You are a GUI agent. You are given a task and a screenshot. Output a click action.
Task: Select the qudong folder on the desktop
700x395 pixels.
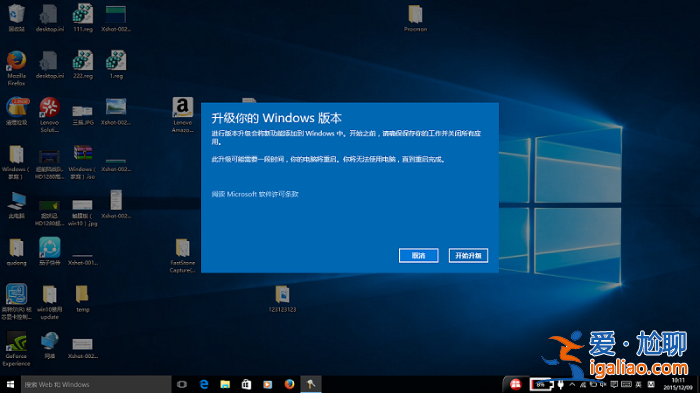[16, 252]
